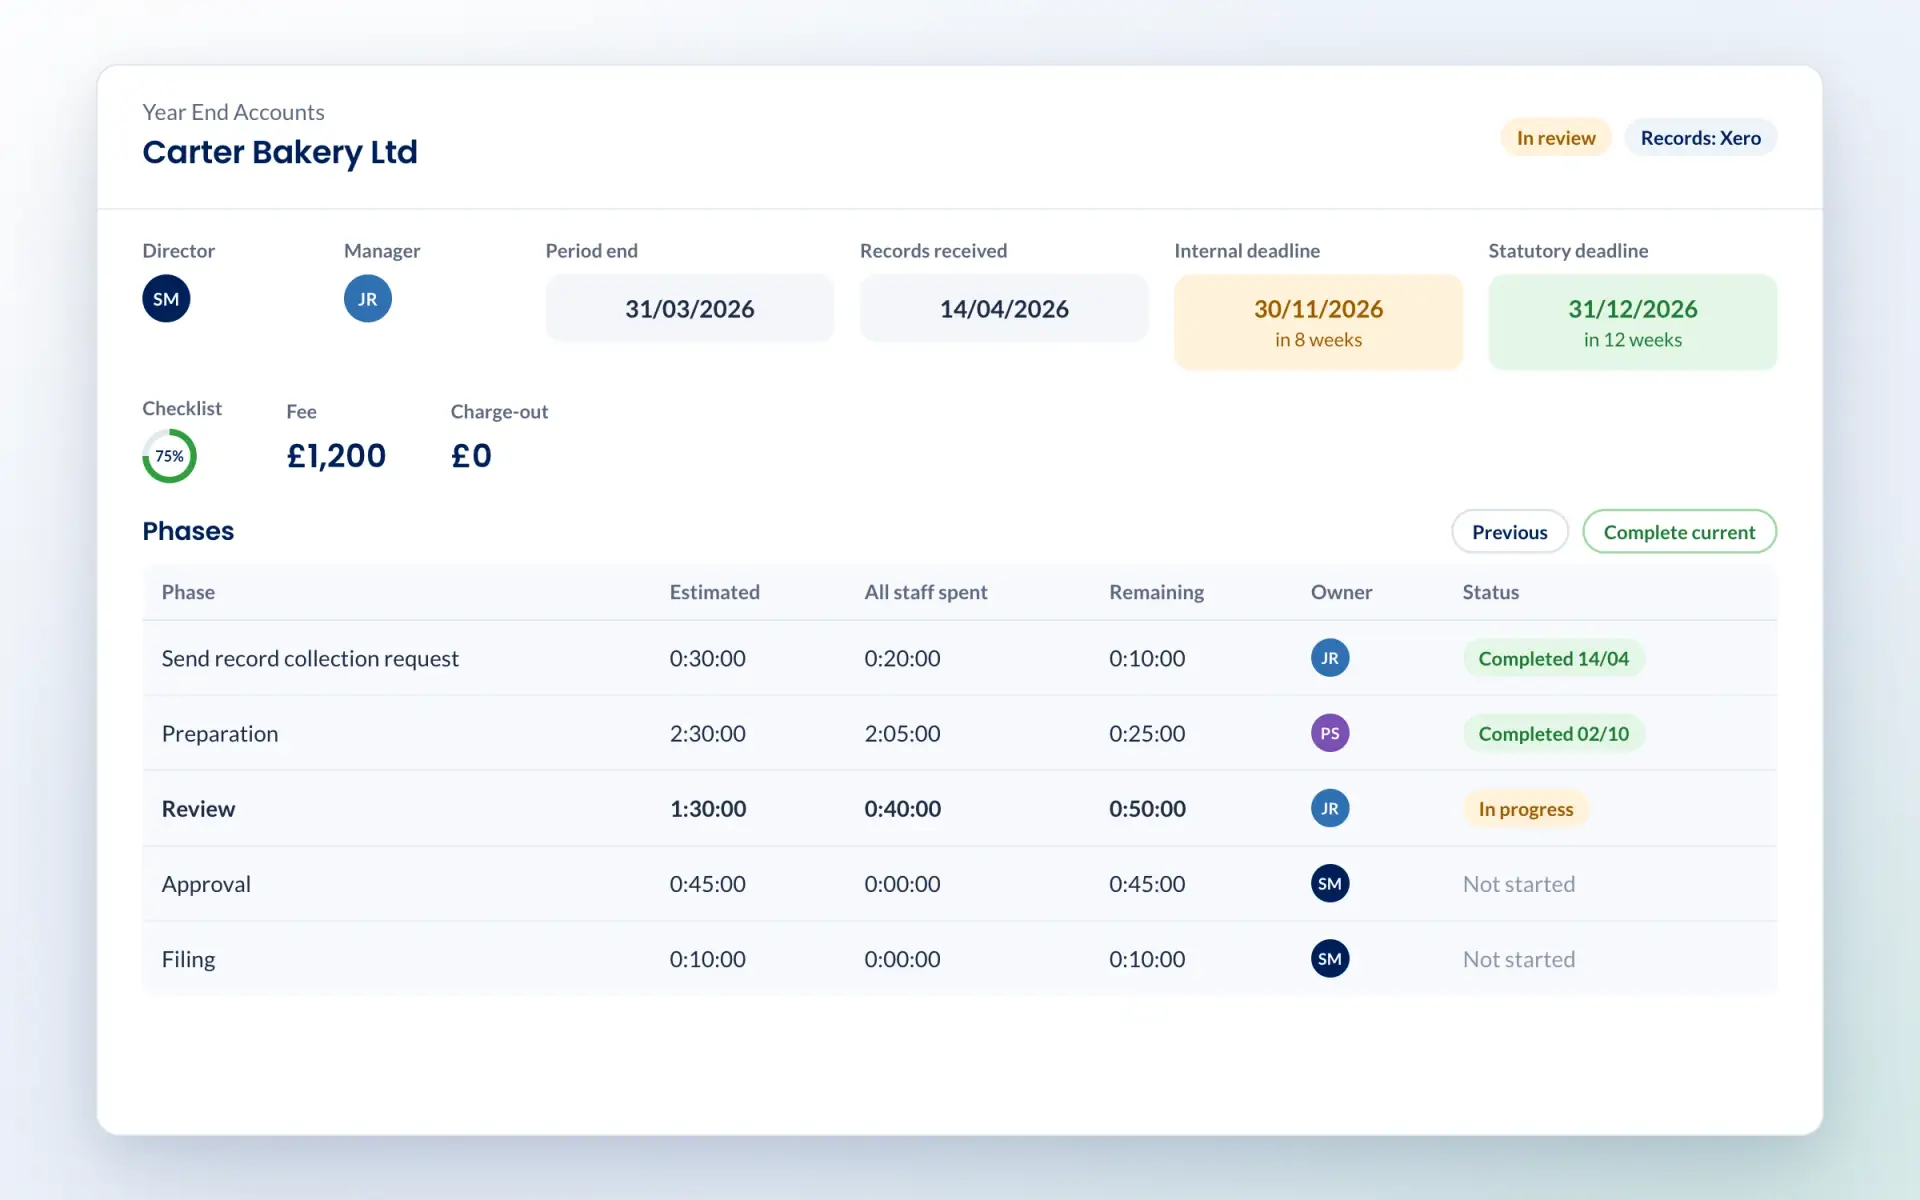This screenshot has width=1920, height=1200.
Task: Click the Completed 02/10 status badge
Action: pyautogui.click(x=1554, y=734)
